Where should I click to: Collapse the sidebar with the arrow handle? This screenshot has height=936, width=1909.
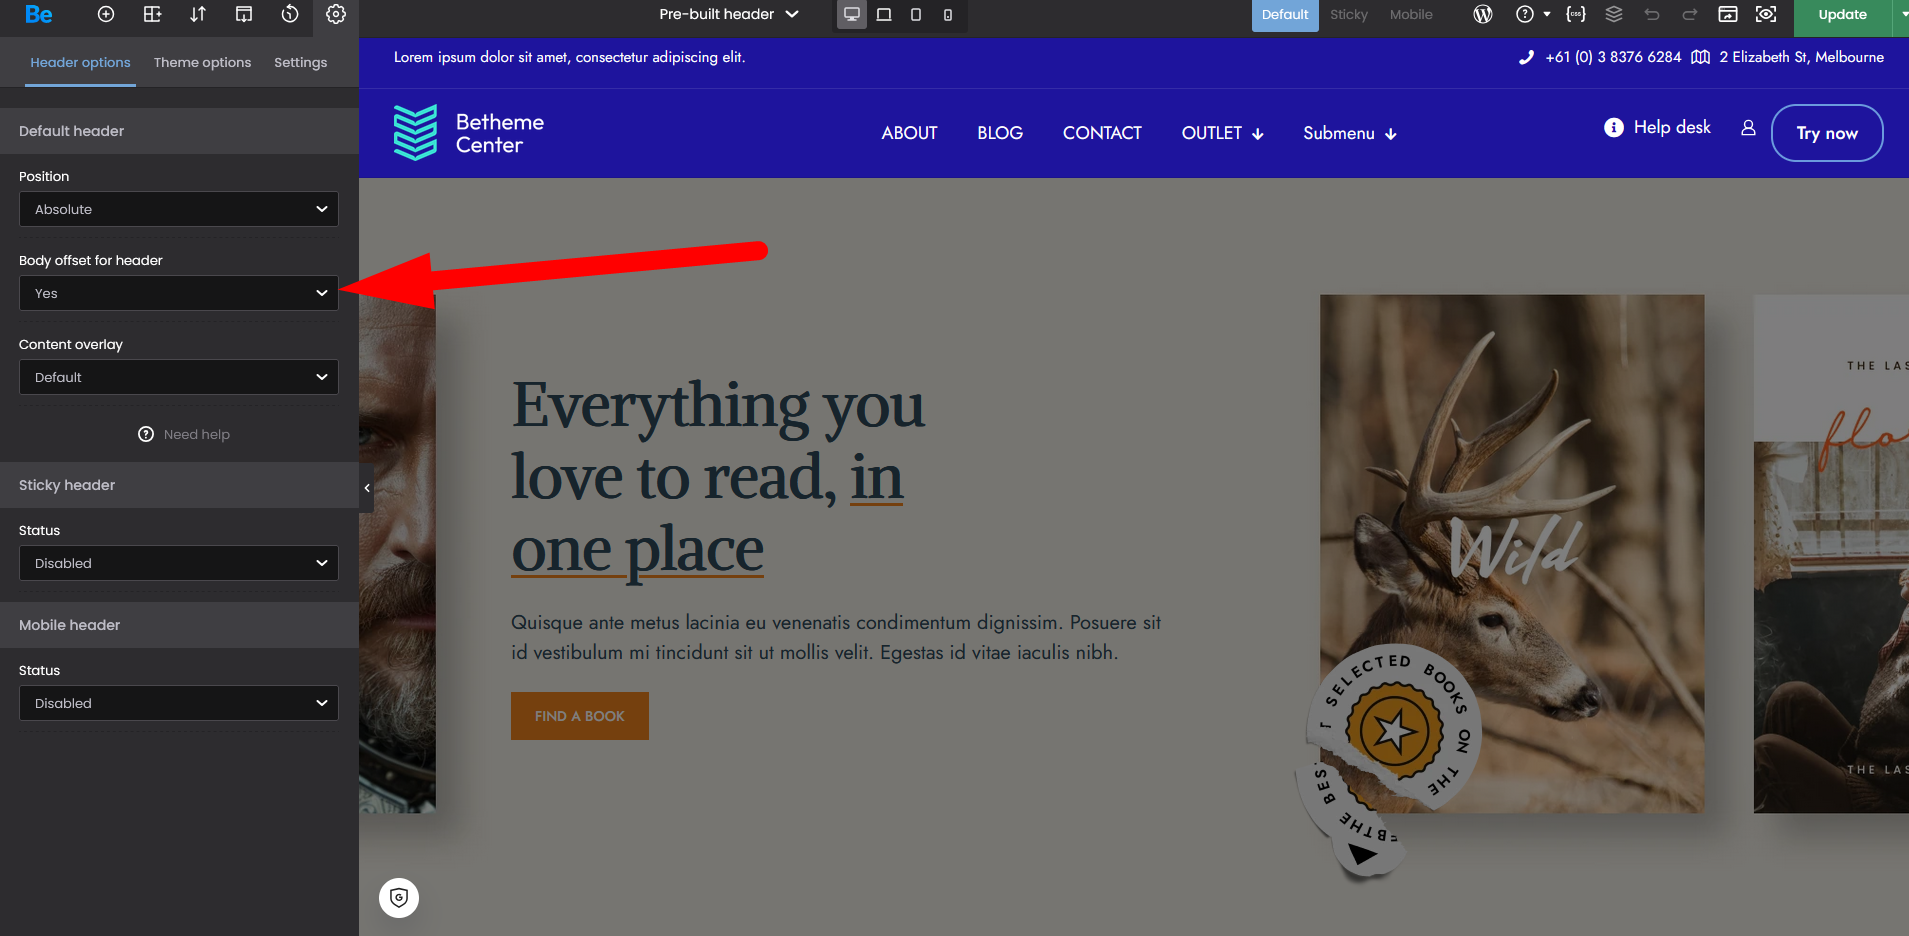coord(367,488)
